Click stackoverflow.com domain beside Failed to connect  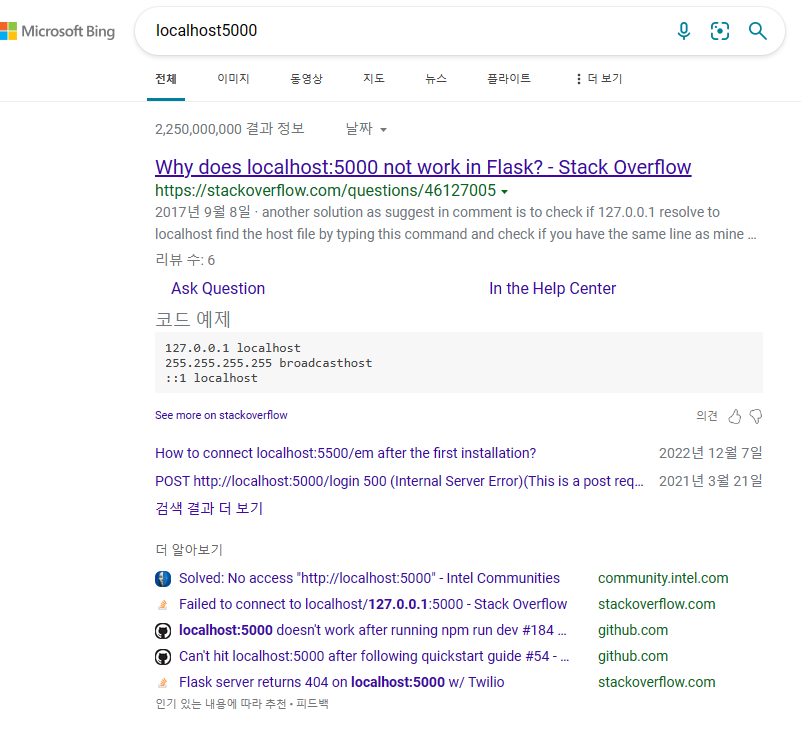[x=656, y=604]
